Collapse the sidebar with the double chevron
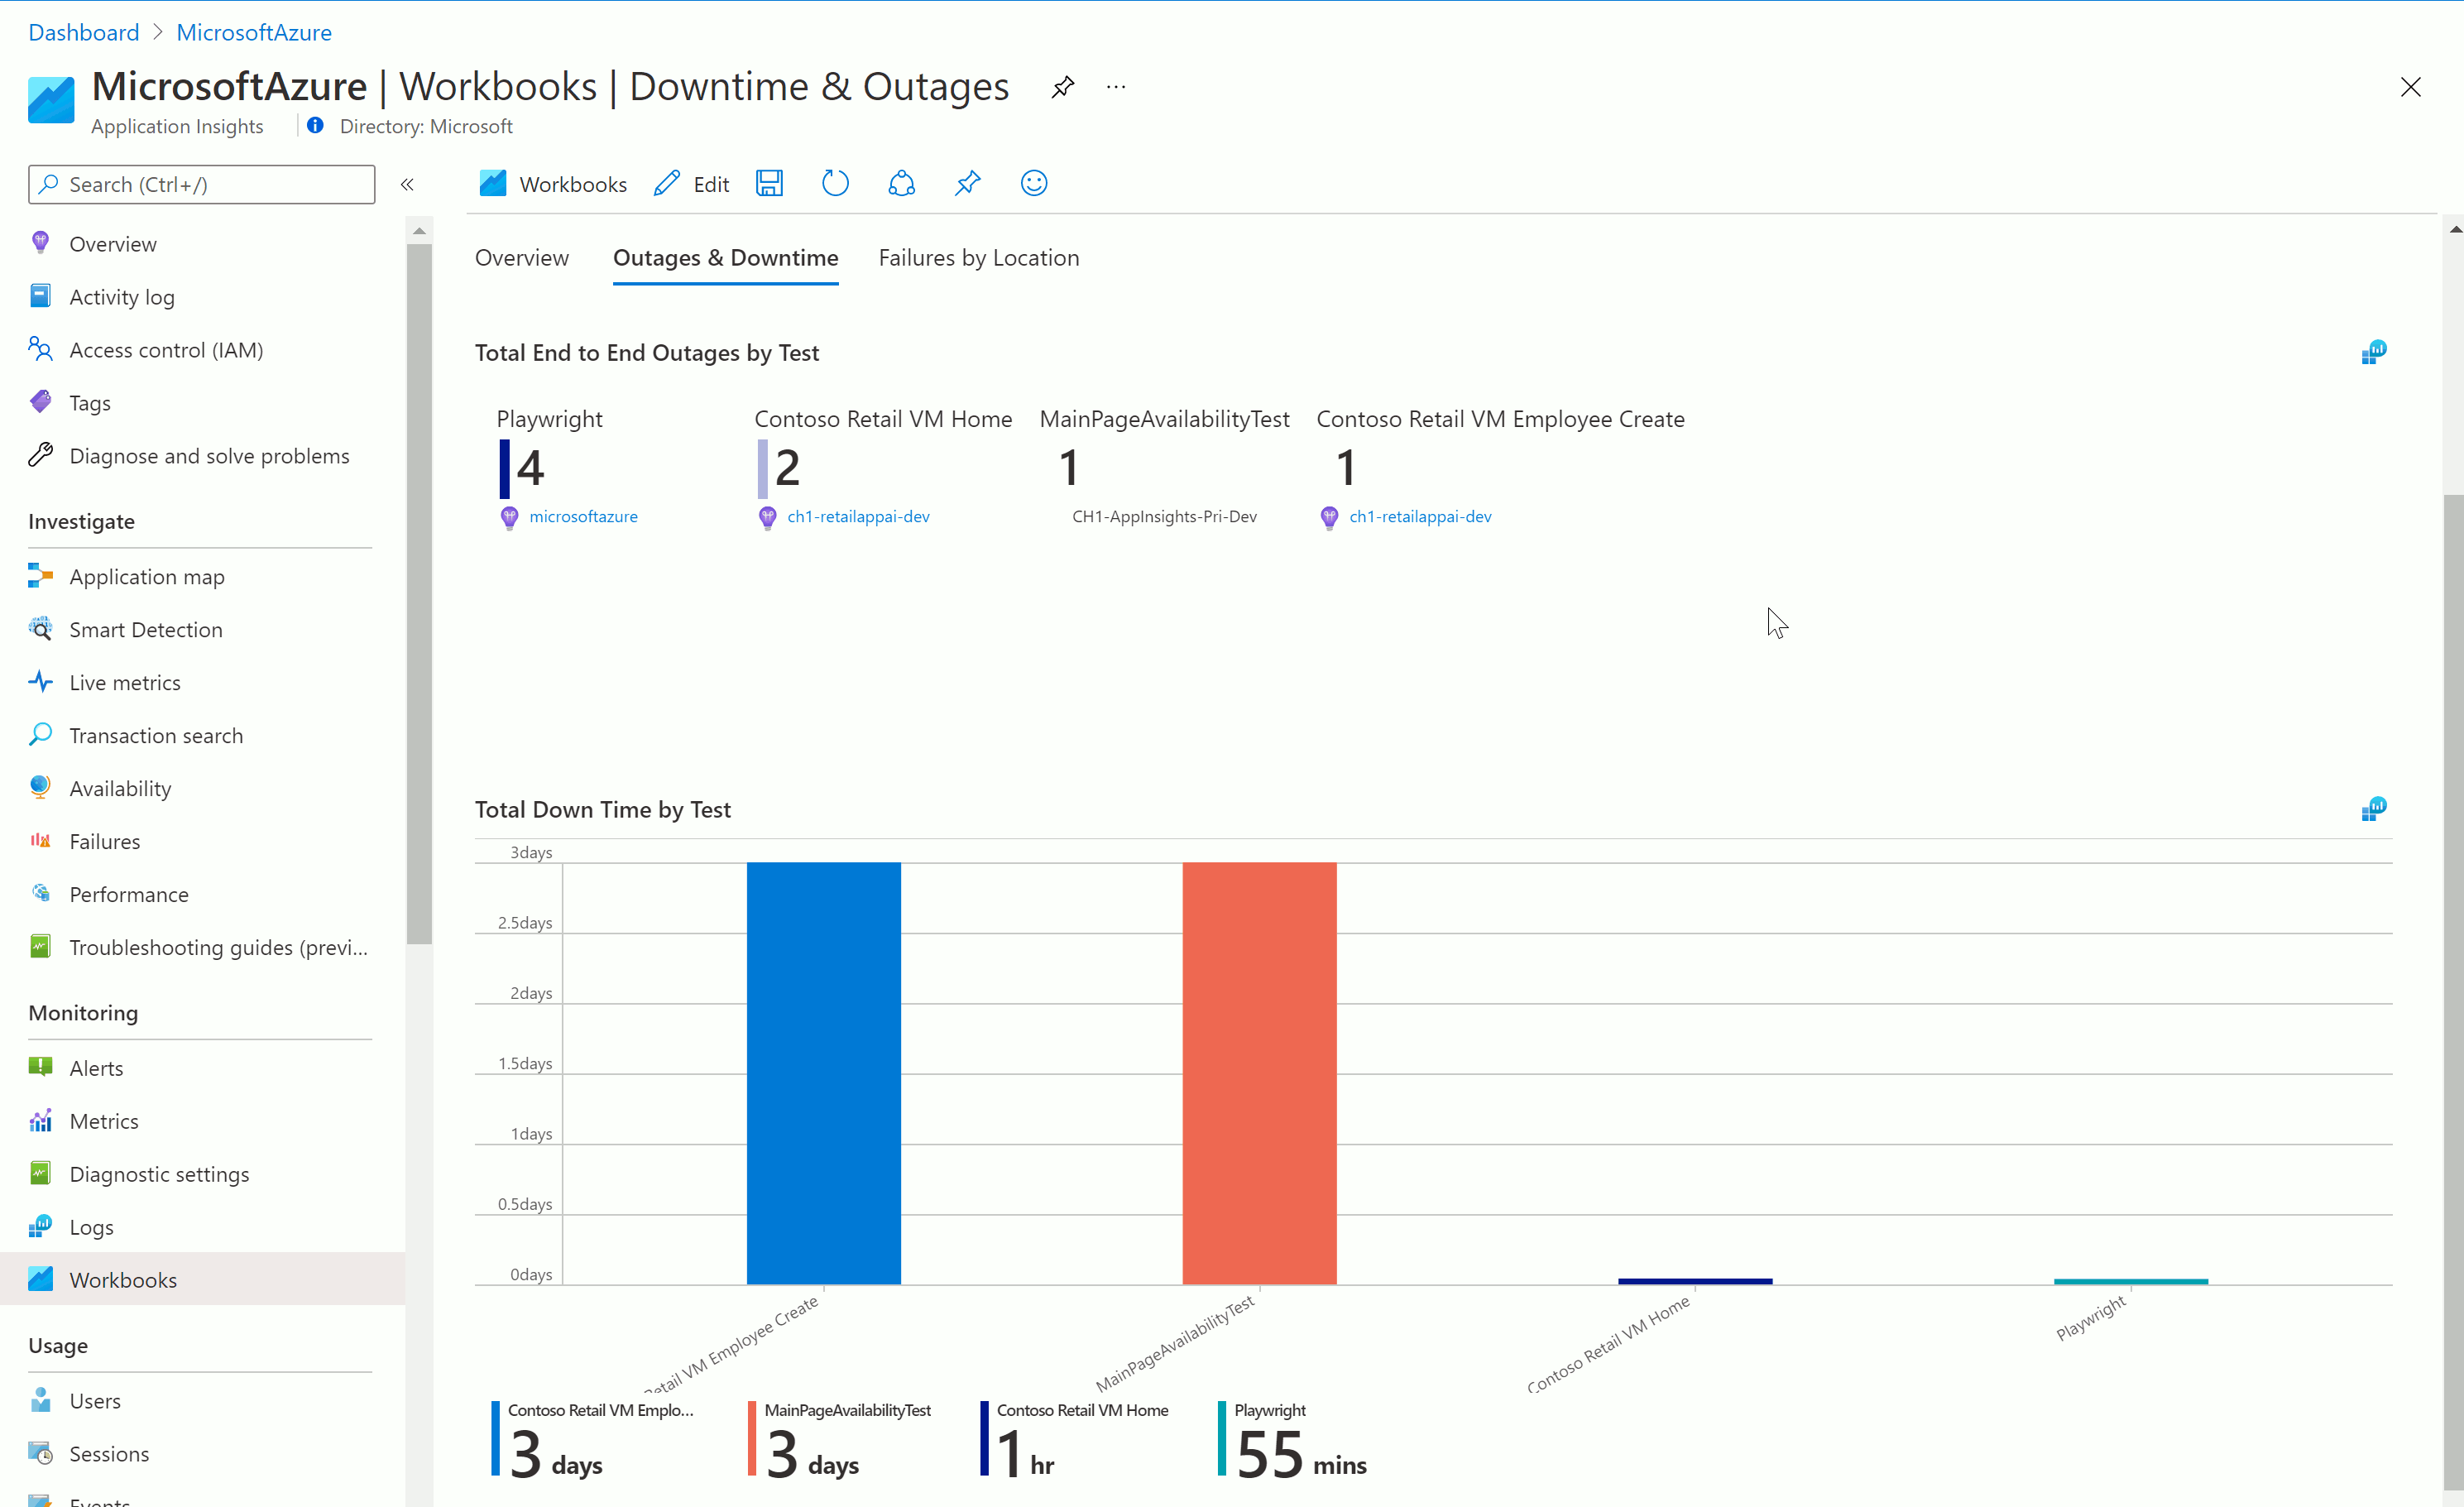2464x1507 pixels. coord(407,184)
